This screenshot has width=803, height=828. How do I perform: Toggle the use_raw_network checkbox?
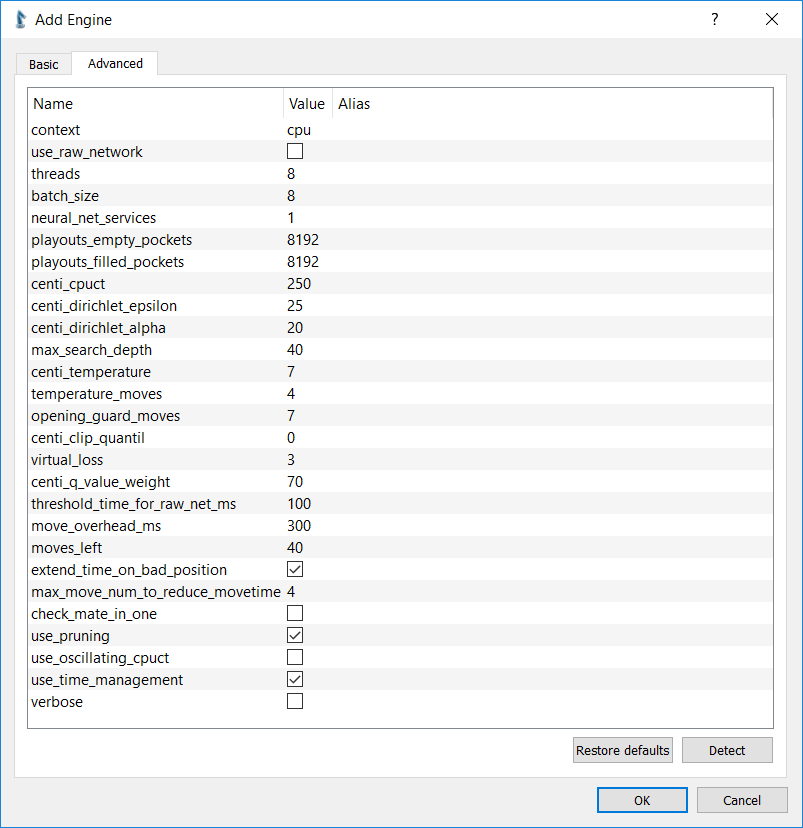click(x=295, y=152)
